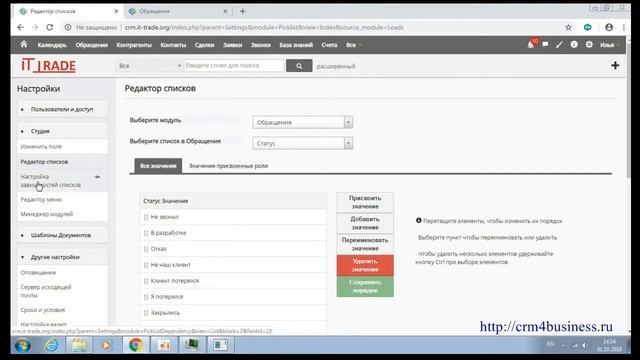This screenshot has height=360, width=640.
Task: Go to CRM home via house icon
Action: (24, 44)
